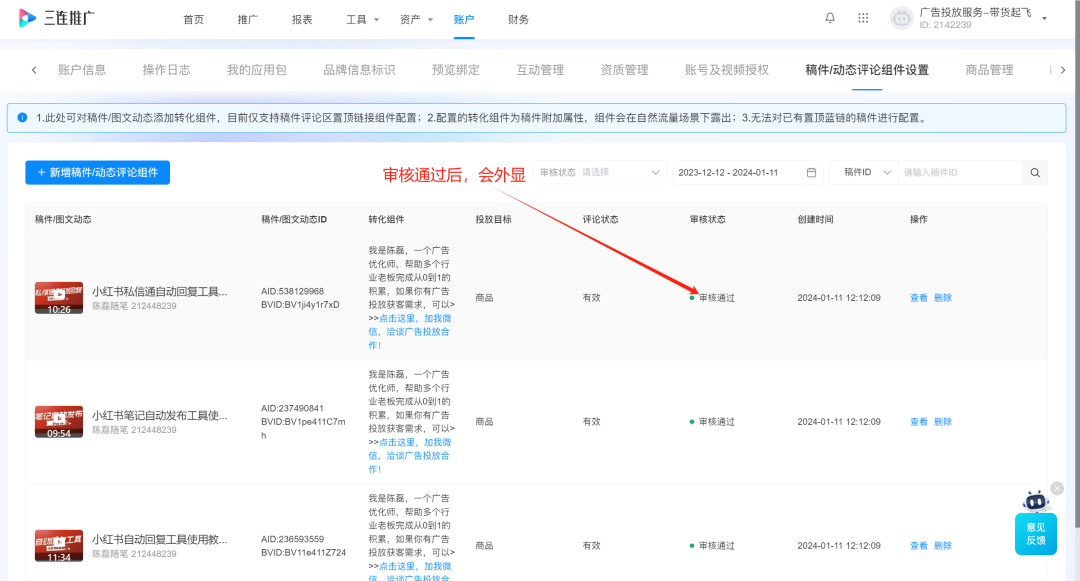Image resolution: width=1080 pixels, height=581 pixels.
Task: Click the notification bell icon
Action: click(830, 18)
